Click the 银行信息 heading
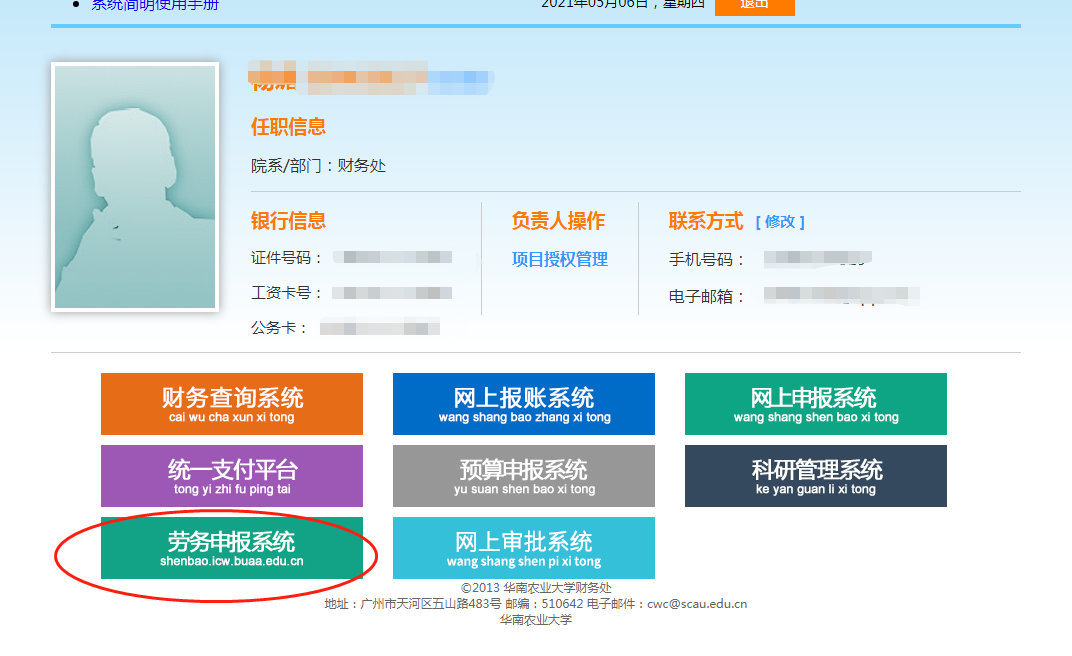1072x656 pixels. click(x=289, y=221)
